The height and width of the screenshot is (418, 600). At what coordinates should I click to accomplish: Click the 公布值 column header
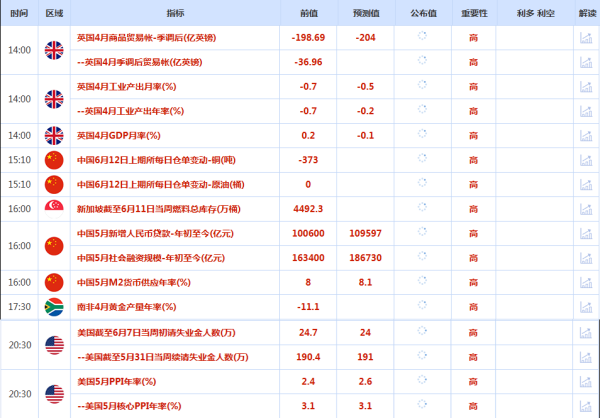(423, 13)
